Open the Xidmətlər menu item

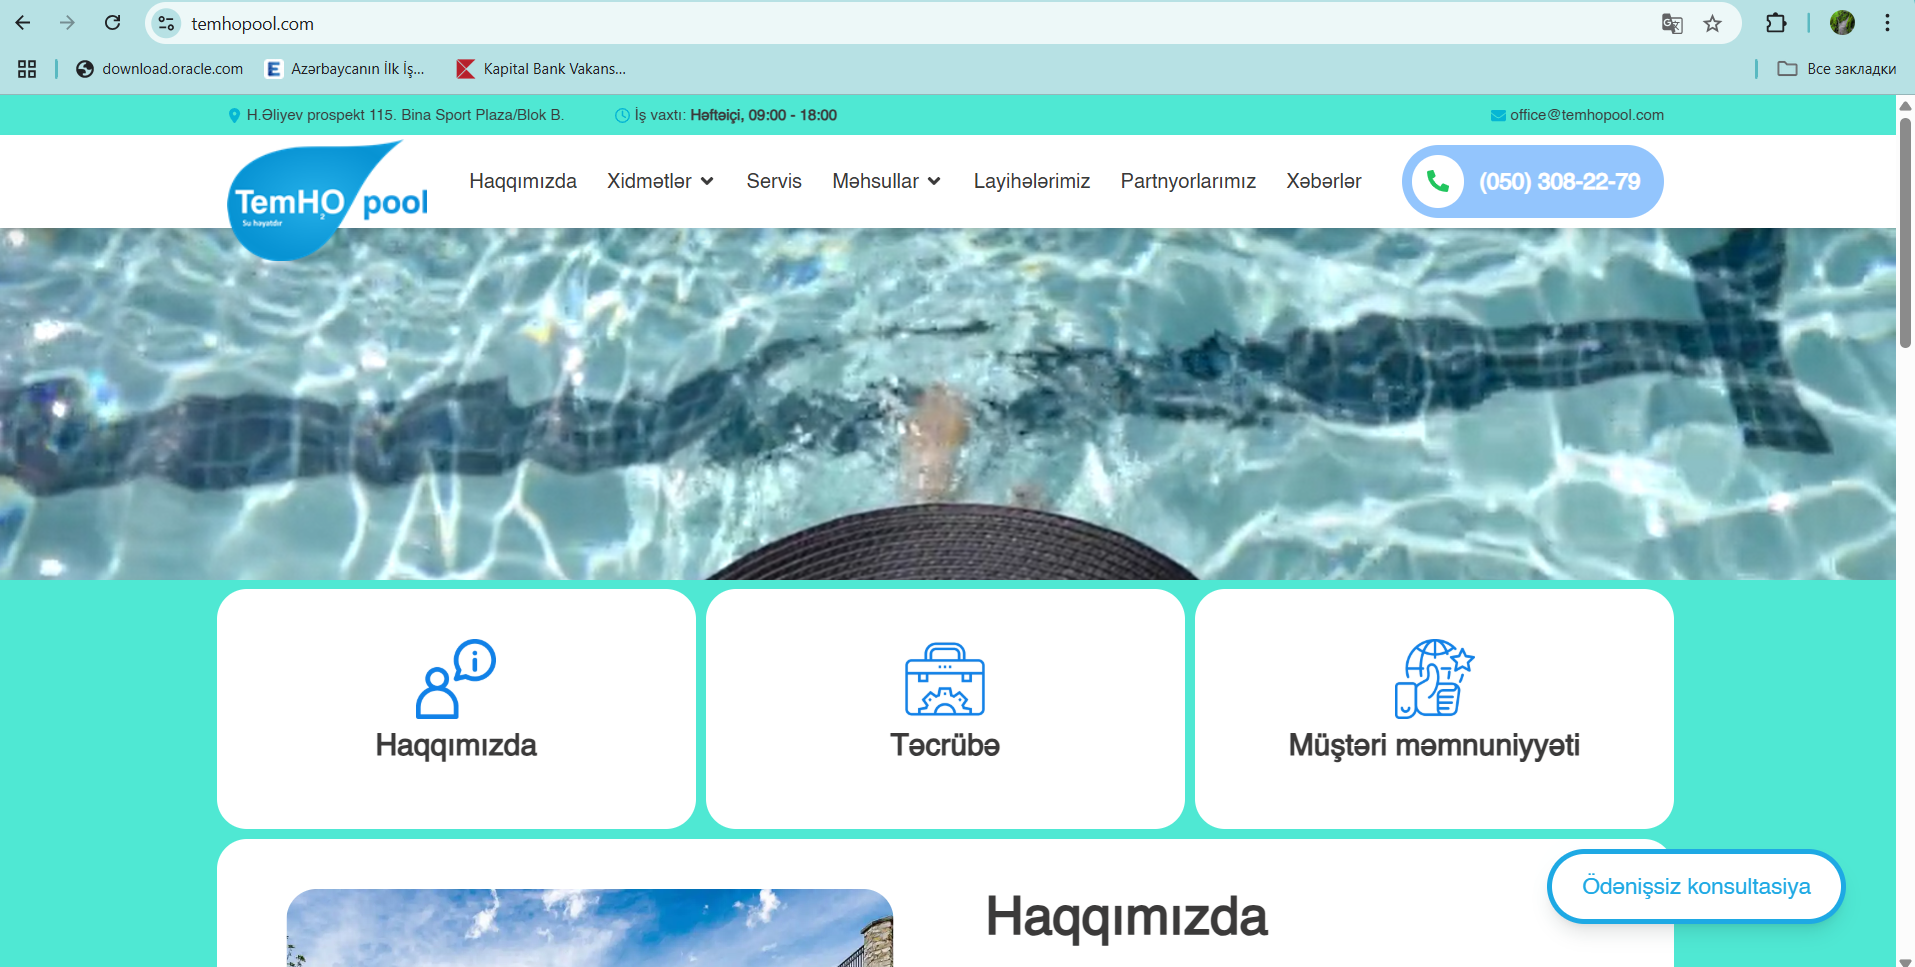(x=649, y=181)
